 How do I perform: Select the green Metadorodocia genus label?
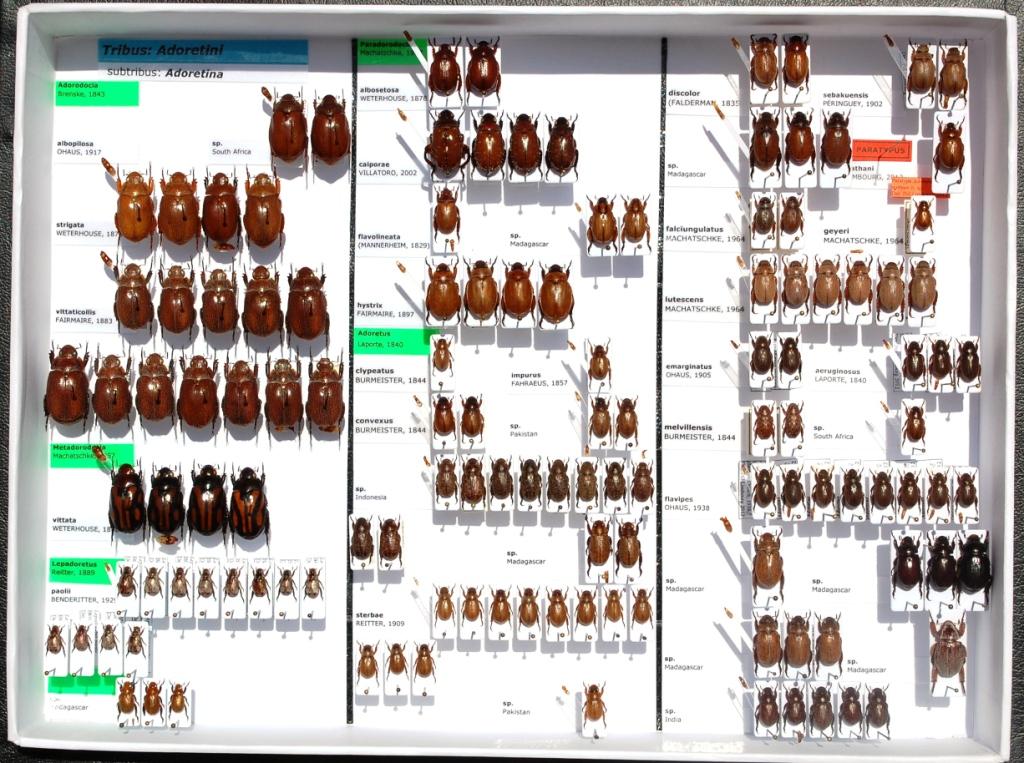[91, 454]
